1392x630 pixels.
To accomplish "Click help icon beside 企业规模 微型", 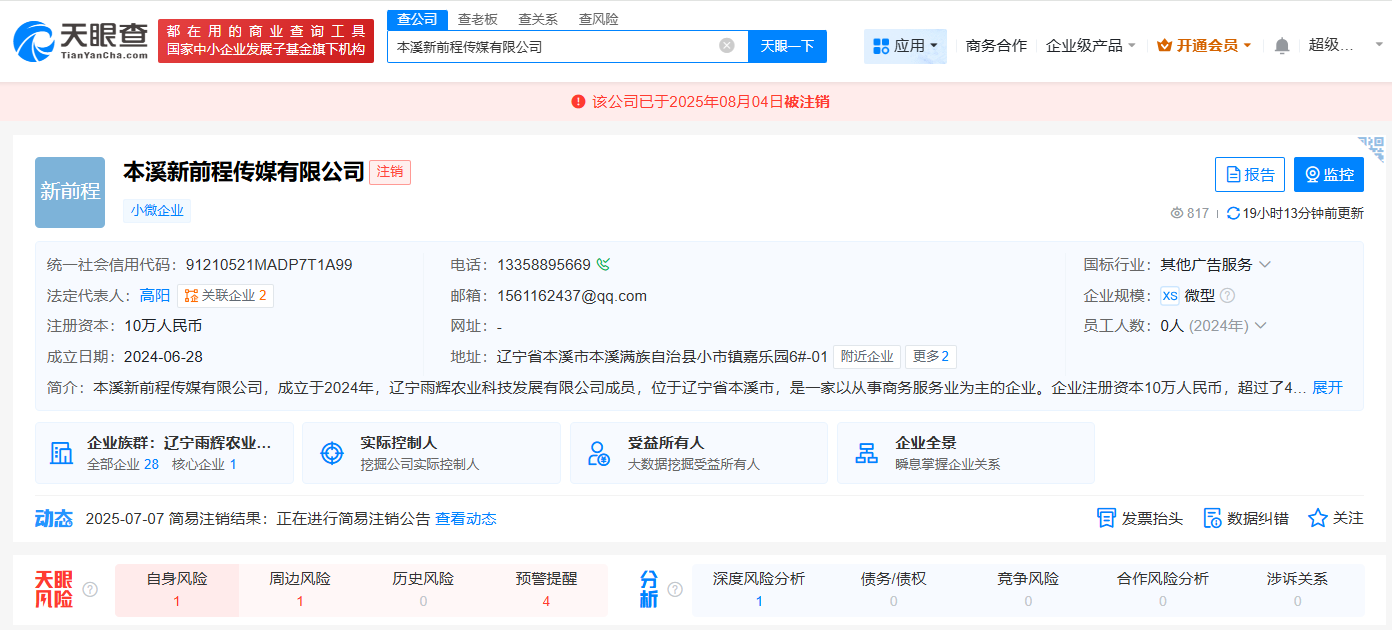I will point(1227,296).
